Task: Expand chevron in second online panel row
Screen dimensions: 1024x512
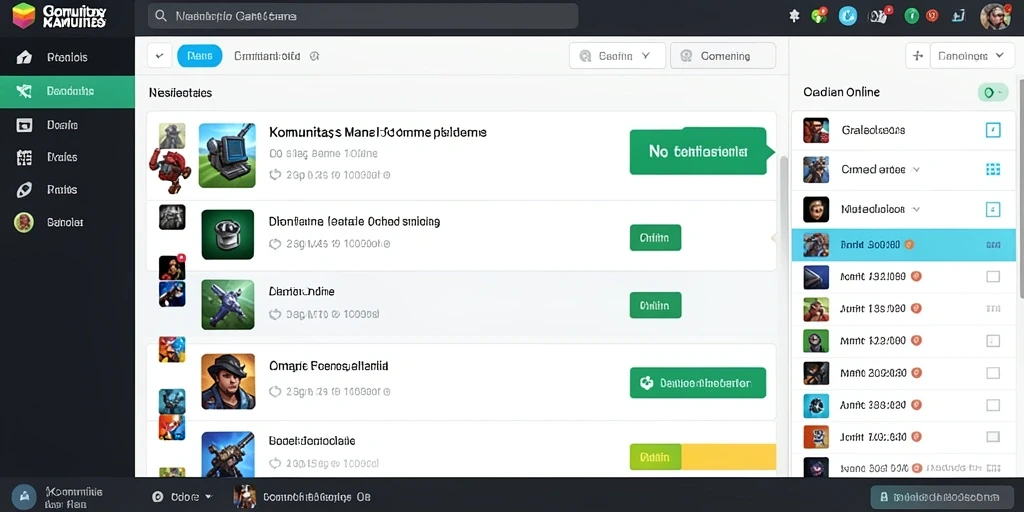Action: pyautogui.click(x=916, y=170)
